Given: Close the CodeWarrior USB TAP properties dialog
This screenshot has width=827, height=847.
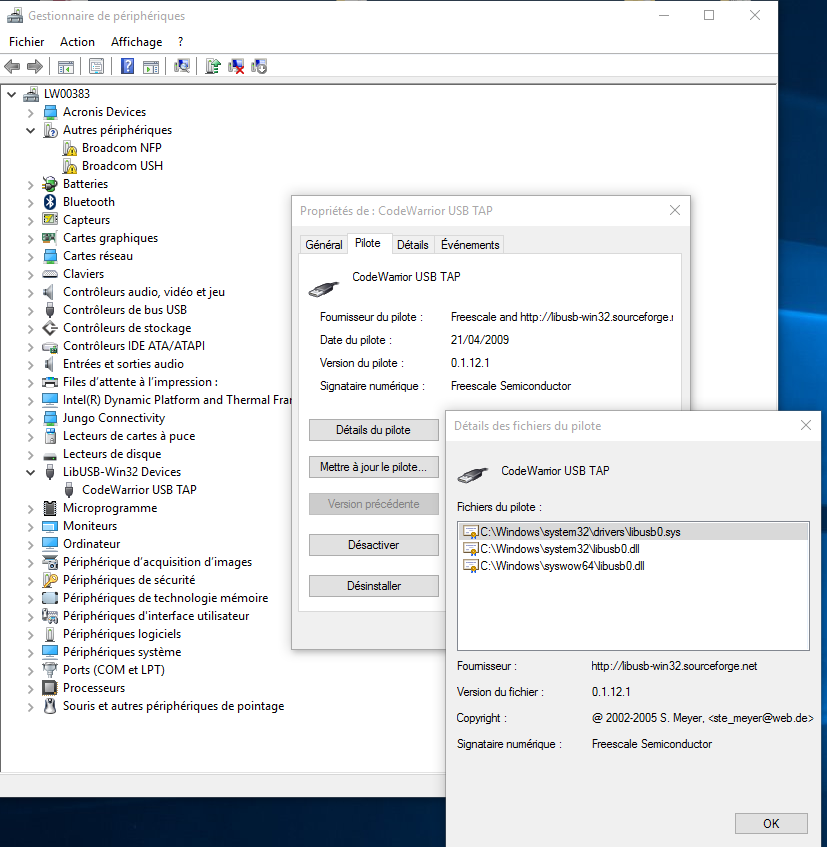Looking at the screenshot, I should [675, 210].
